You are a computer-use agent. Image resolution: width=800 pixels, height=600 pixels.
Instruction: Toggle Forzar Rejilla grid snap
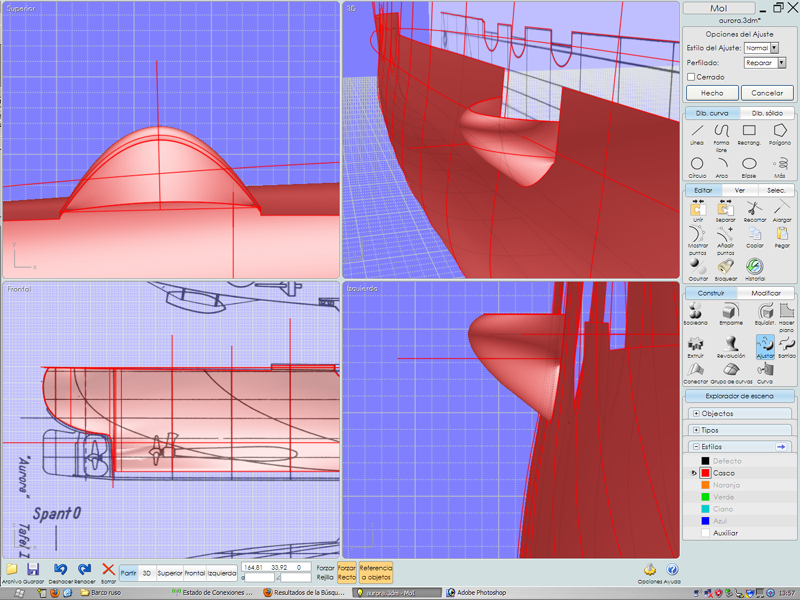tap(325, 572)
